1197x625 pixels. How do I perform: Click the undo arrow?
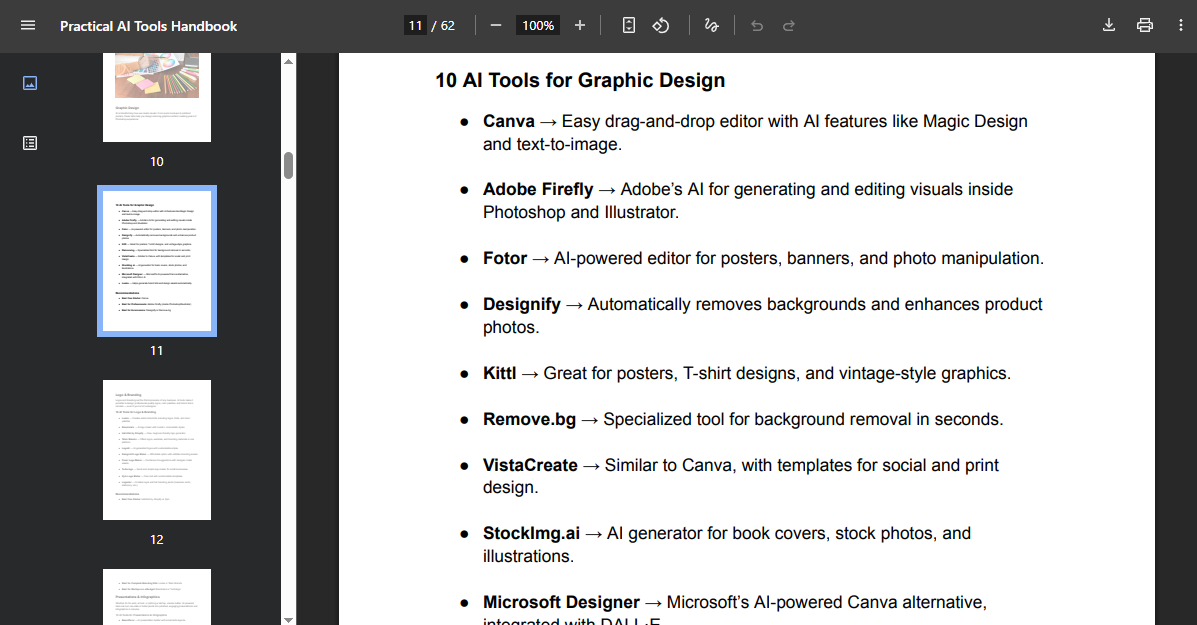757,25
